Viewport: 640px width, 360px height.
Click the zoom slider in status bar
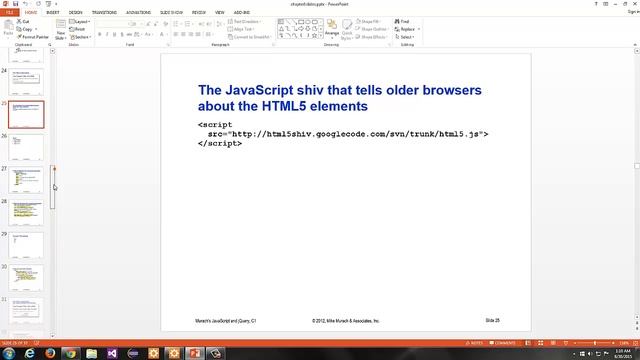click(x=594, y=343)
